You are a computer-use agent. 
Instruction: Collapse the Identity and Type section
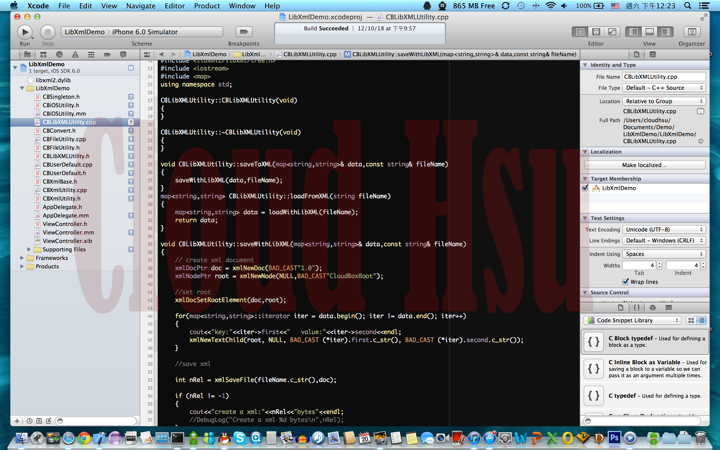(585, 65)
